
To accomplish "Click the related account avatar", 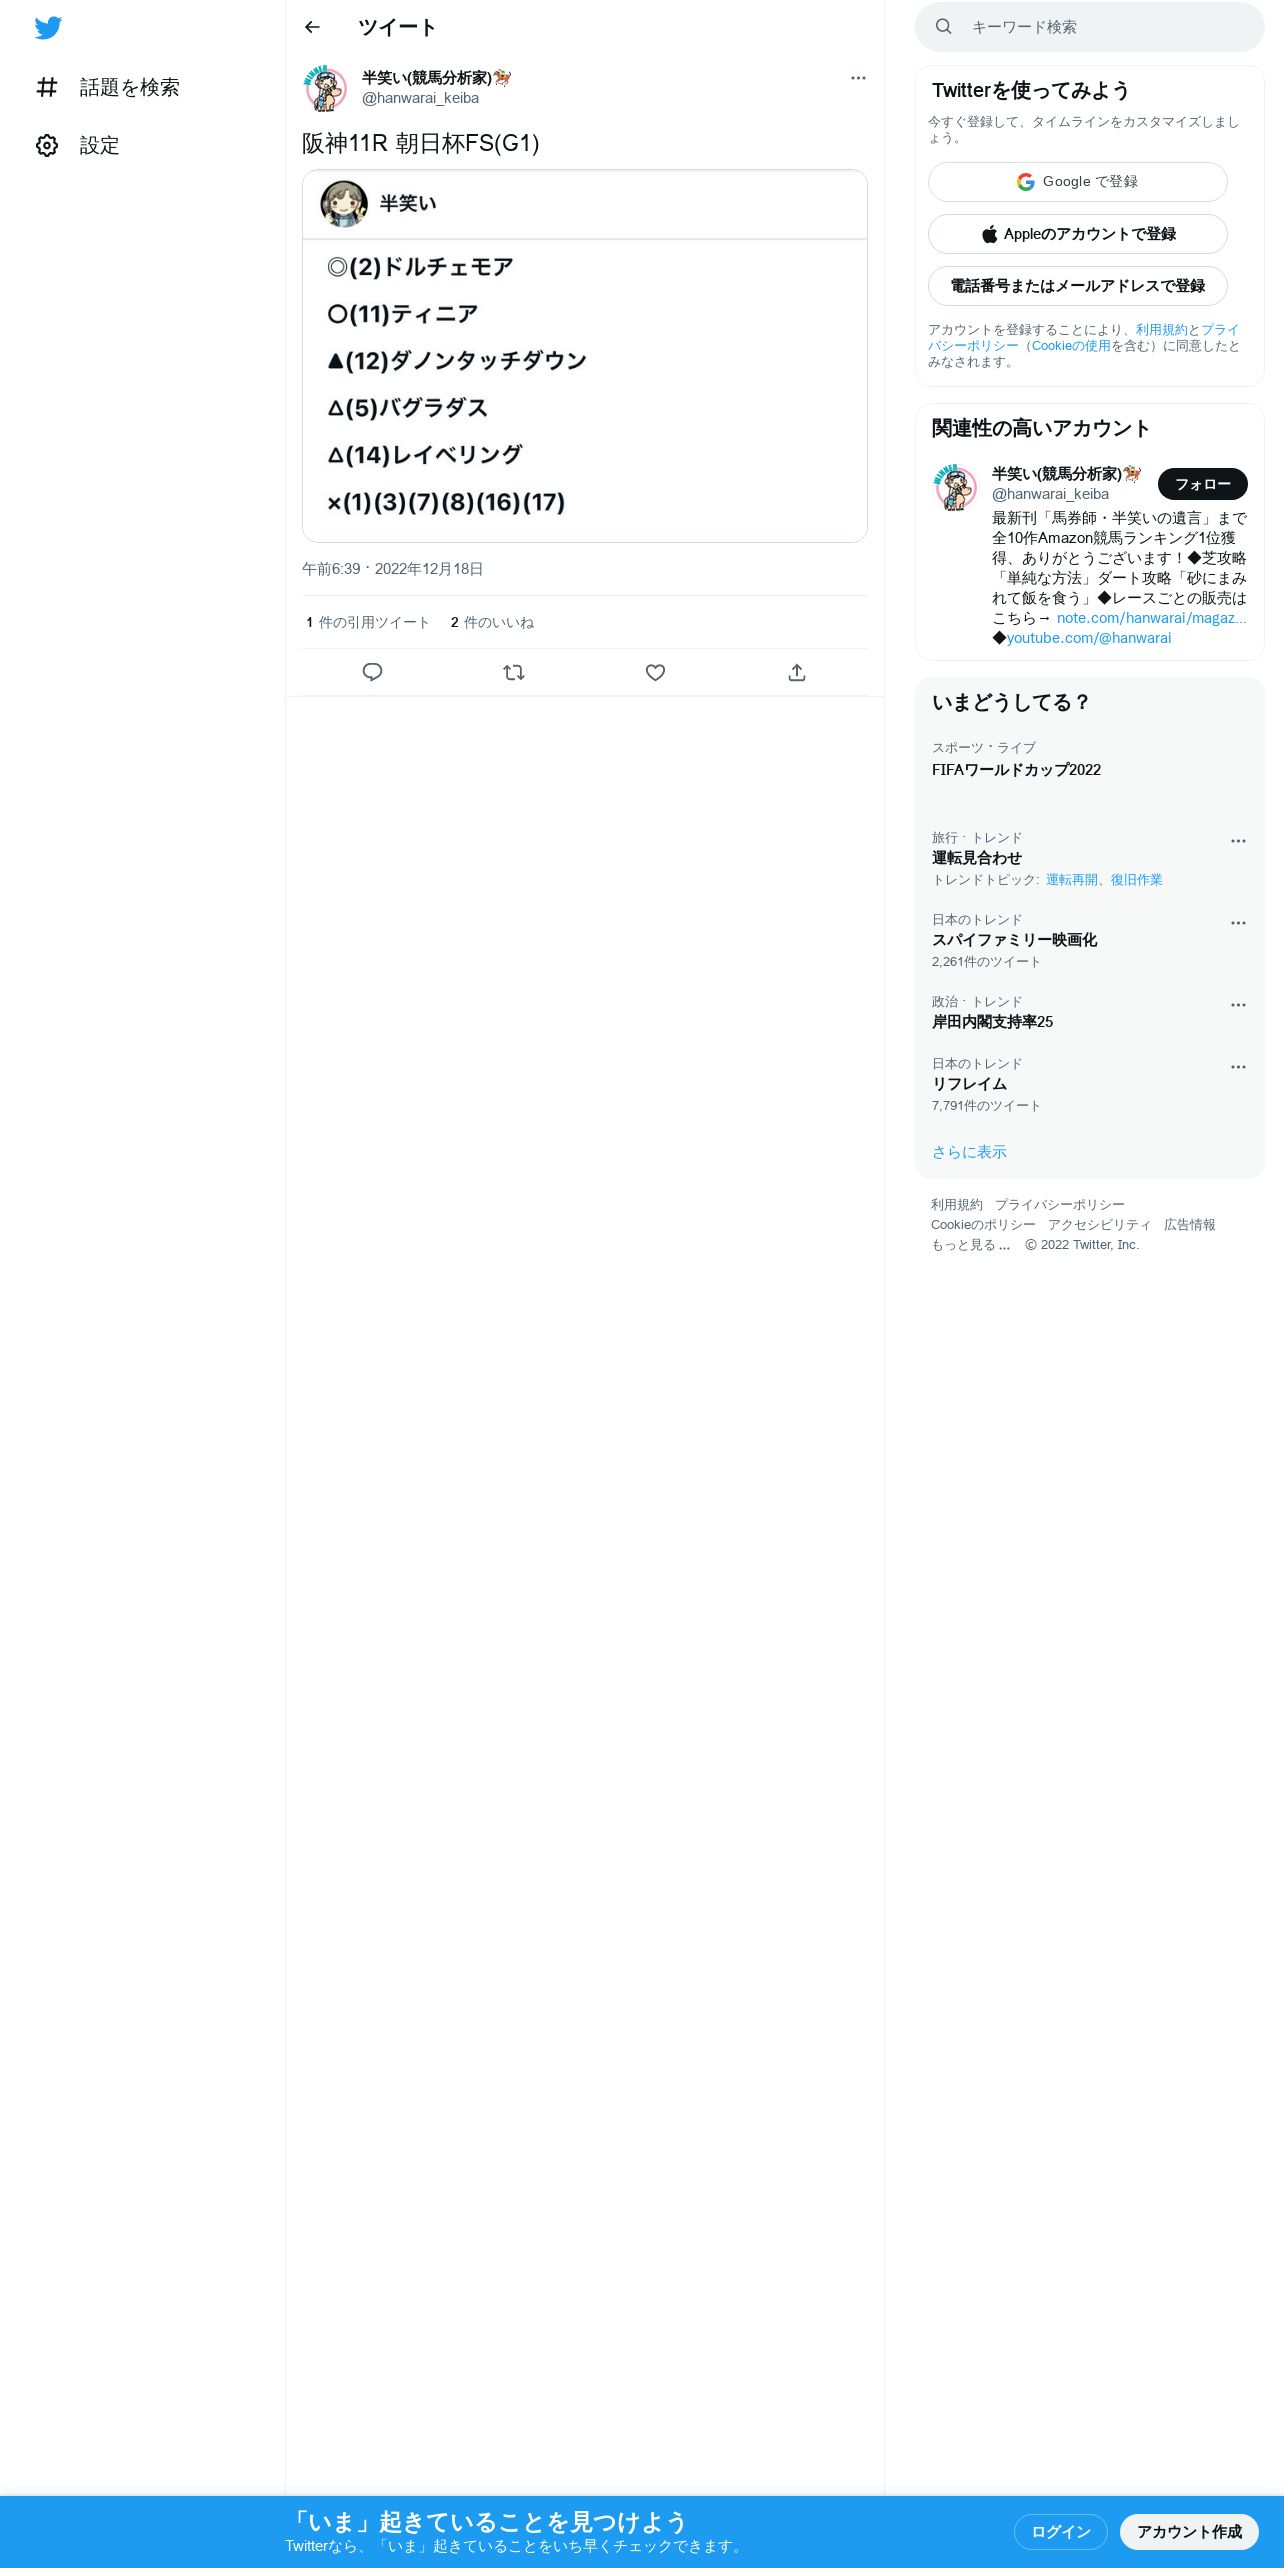I will pos(955,487).
